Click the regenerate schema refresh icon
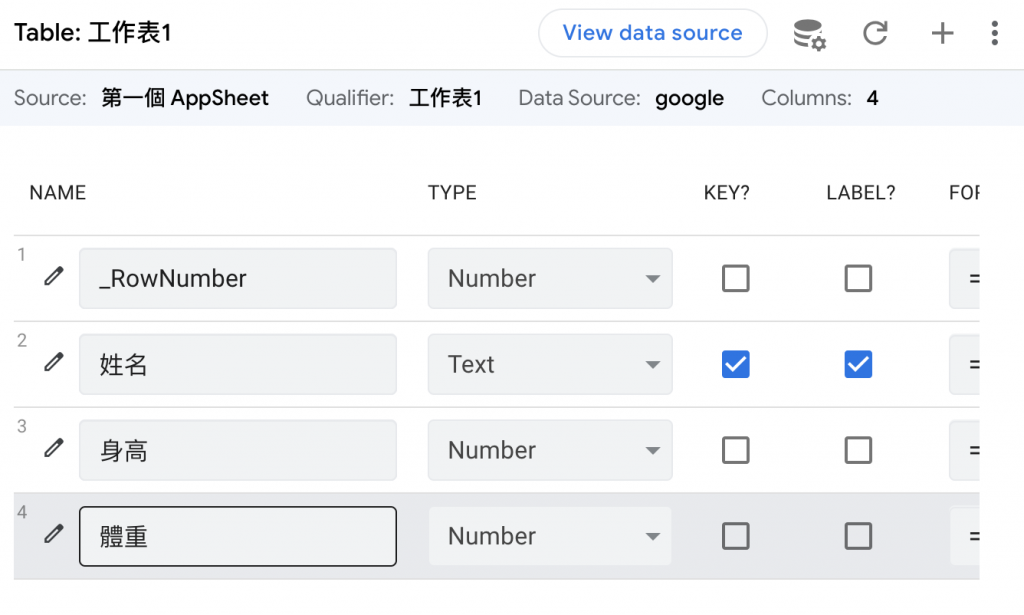 (x=875, y=34)
